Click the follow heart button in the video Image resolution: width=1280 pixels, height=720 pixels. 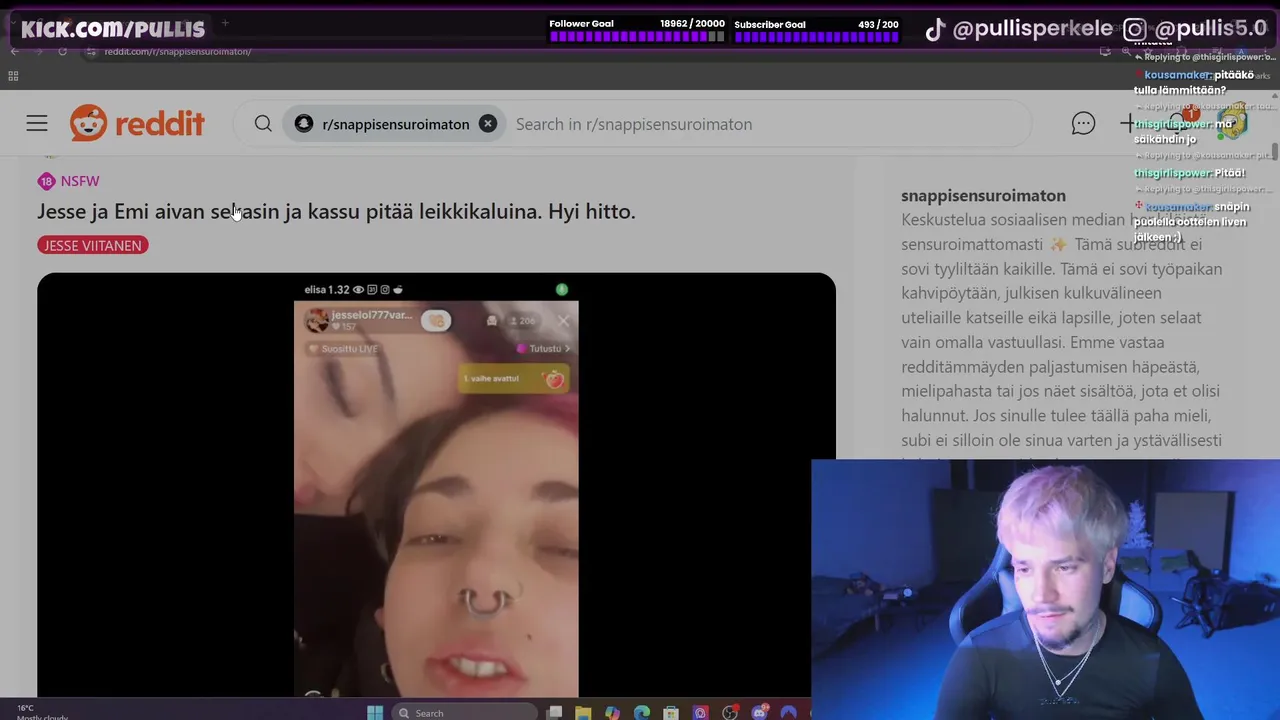coord(435,320)
